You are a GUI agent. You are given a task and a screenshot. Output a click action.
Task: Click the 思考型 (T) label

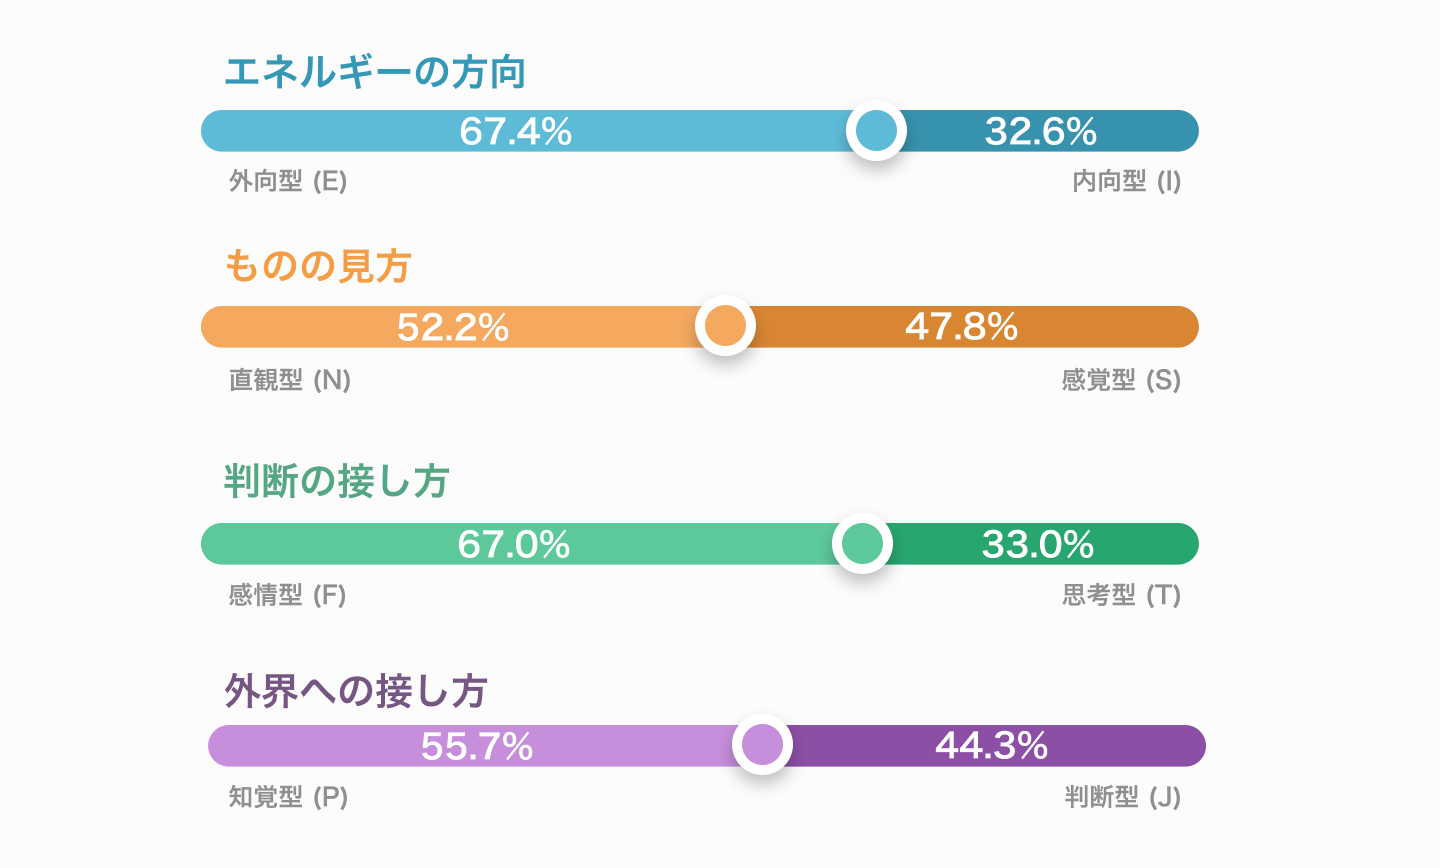(x=1121, y=596)
